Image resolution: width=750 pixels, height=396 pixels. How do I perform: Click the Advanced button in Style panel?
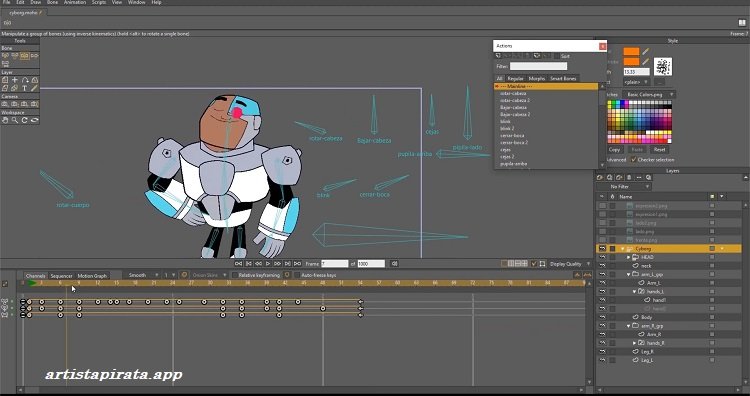point(616,160)
